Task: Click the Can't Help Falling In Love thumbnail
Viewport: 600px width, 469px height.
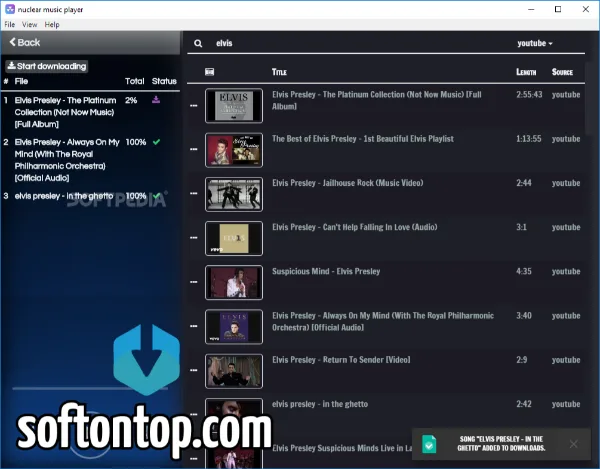Action: [234, 238]
